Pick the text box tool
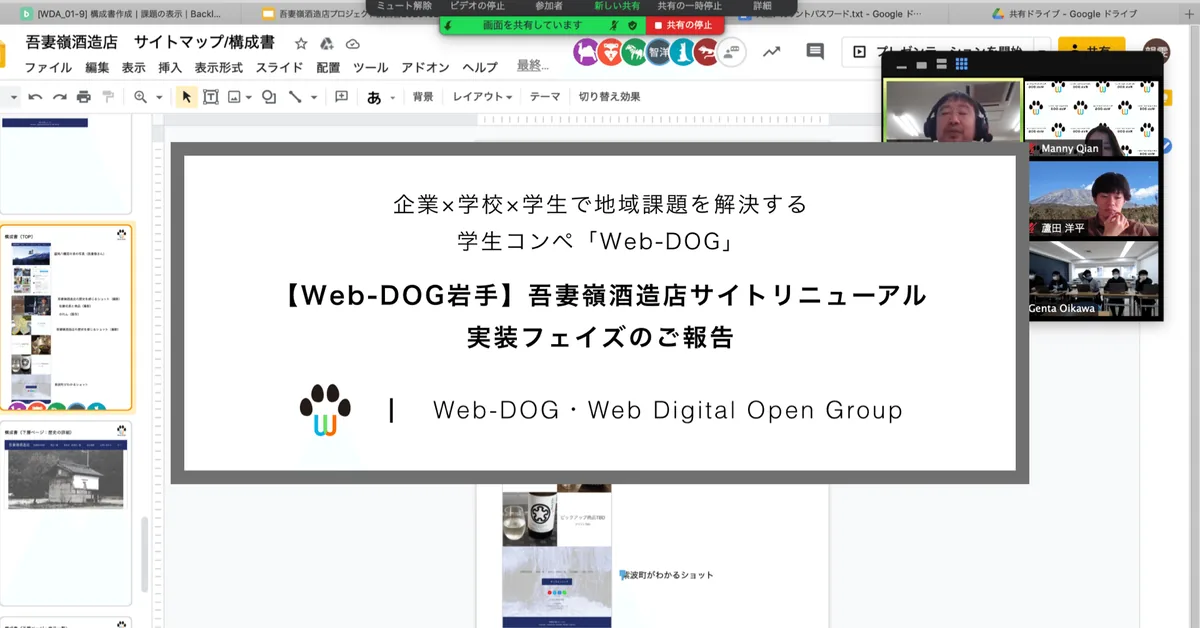Viewport: 1200px width, 628px height. 211,97
